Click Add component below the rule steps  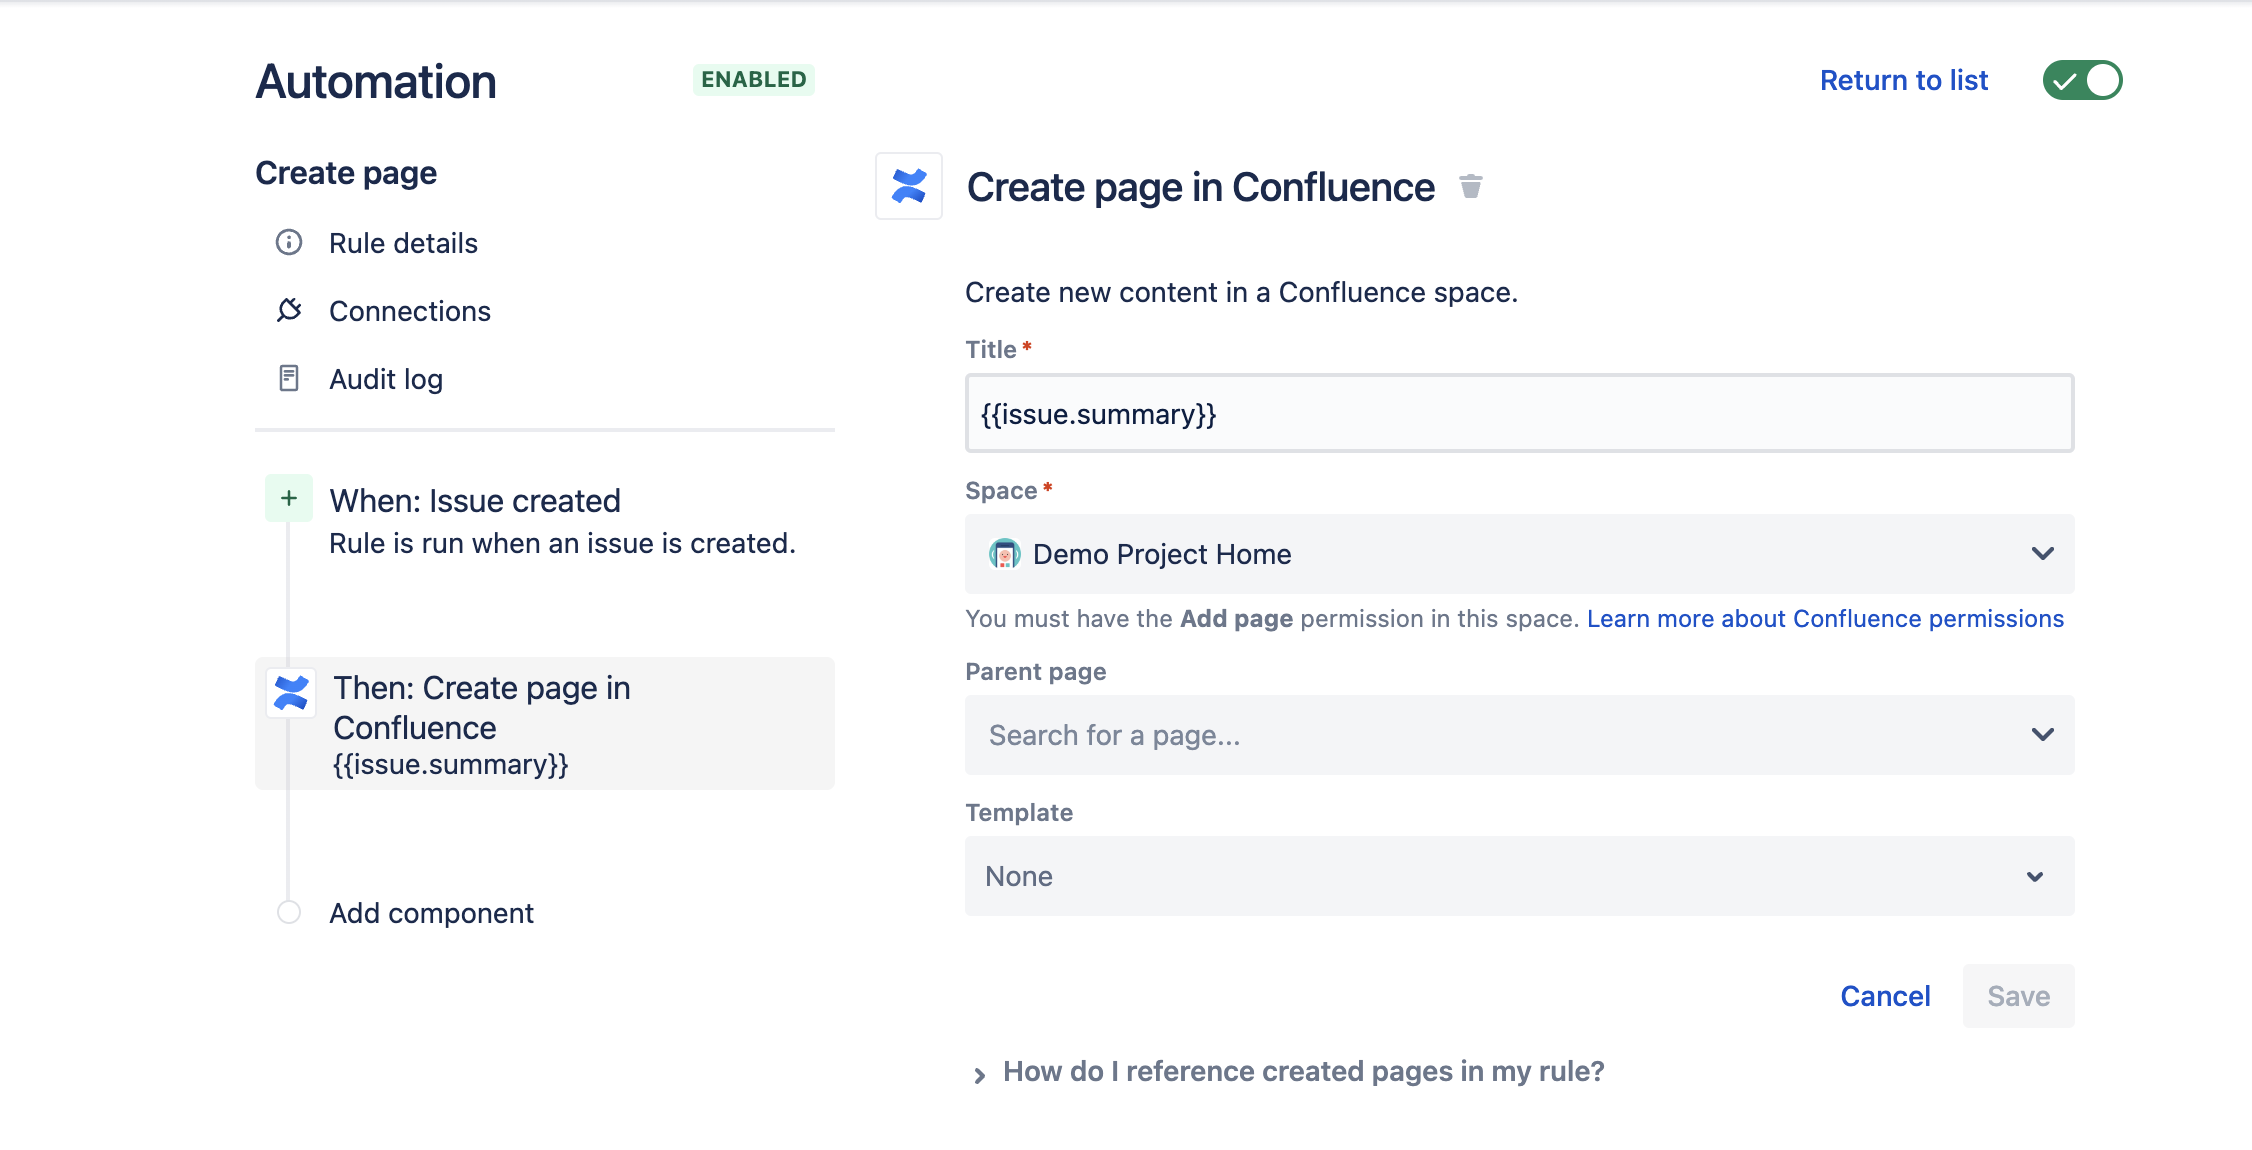point(431,912)
